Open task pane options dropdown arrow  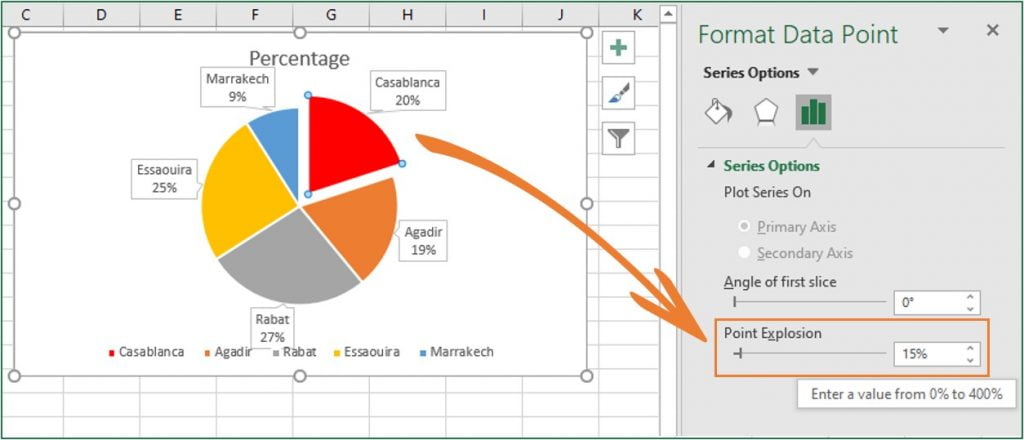[942, 31]
